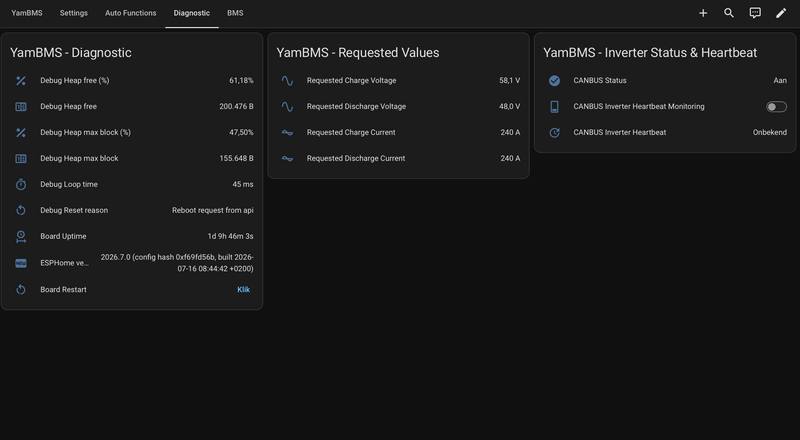Click the pencil edit dashboard icon

[781, 13]
